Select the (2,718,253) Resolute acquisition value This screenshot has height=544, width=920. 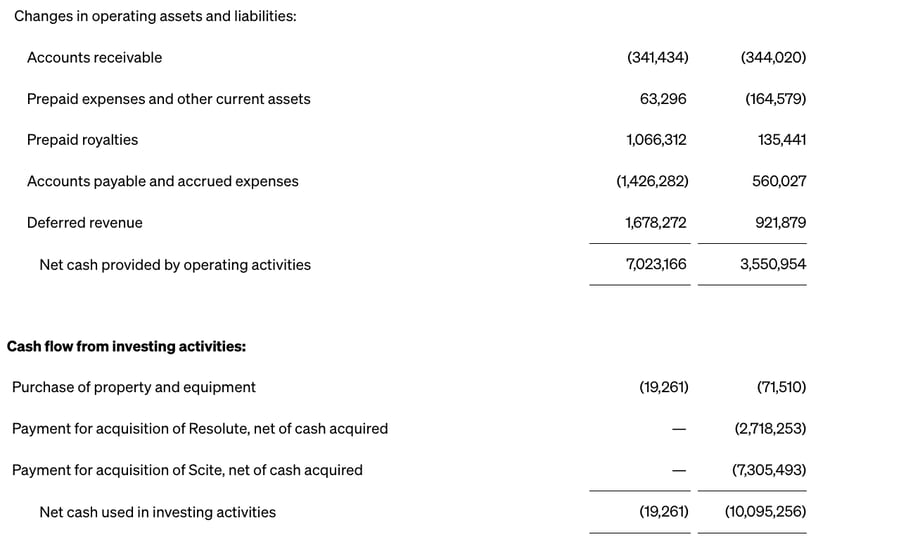(x=769, y=429)
